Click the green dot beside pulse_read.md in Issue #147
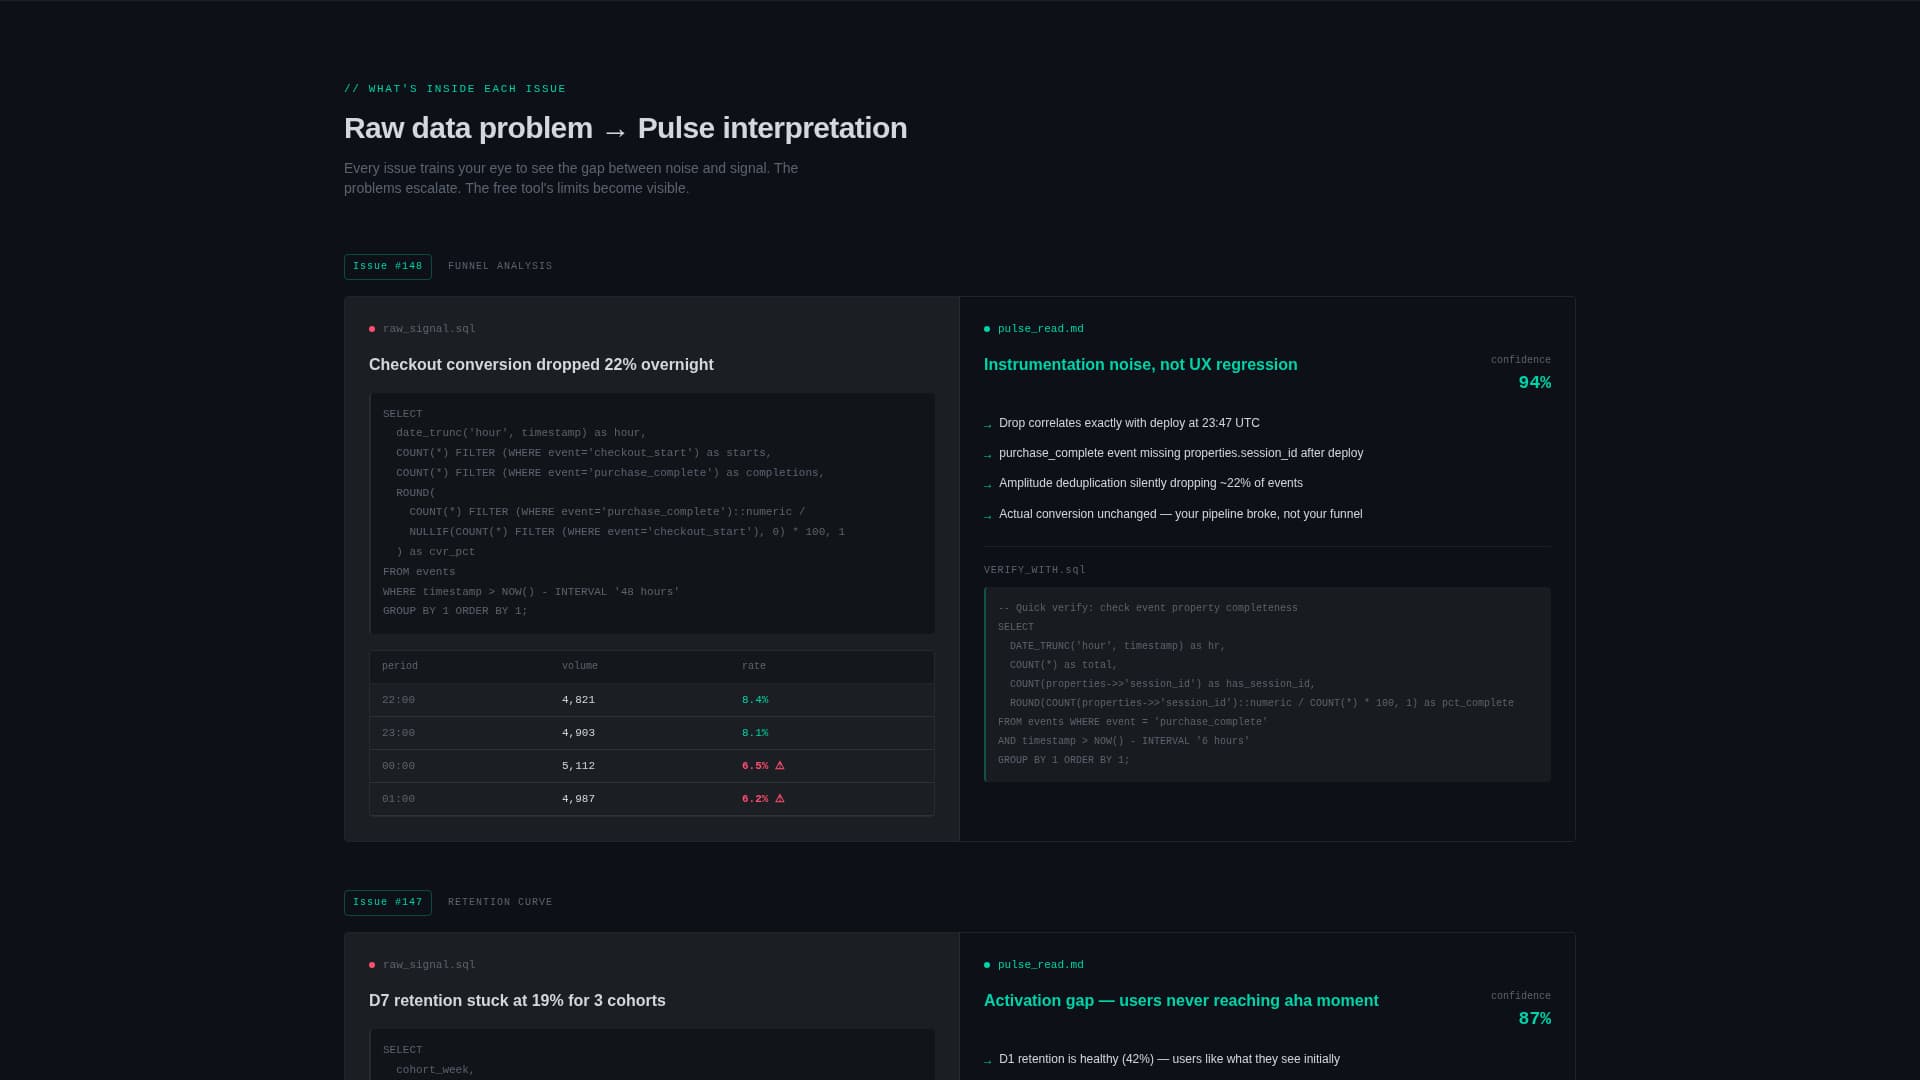Screen dimensions: 1920x1080 (x=987, y=965)
